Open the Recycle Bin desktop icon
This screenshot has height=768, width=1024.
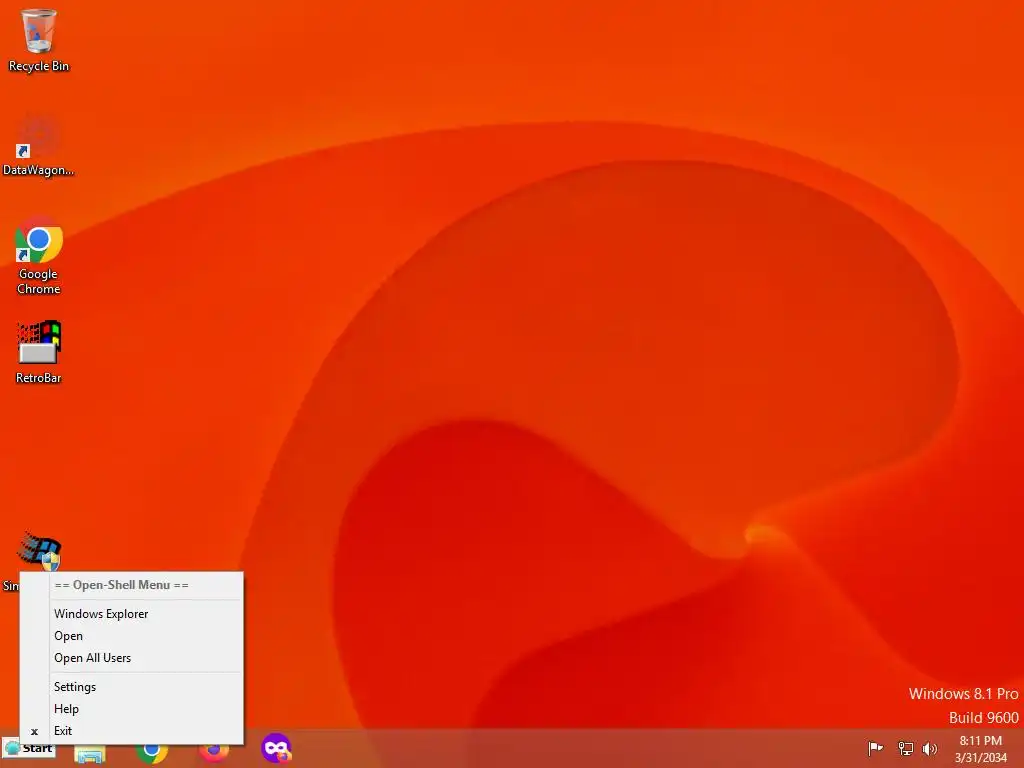click(x=39, y=40)
